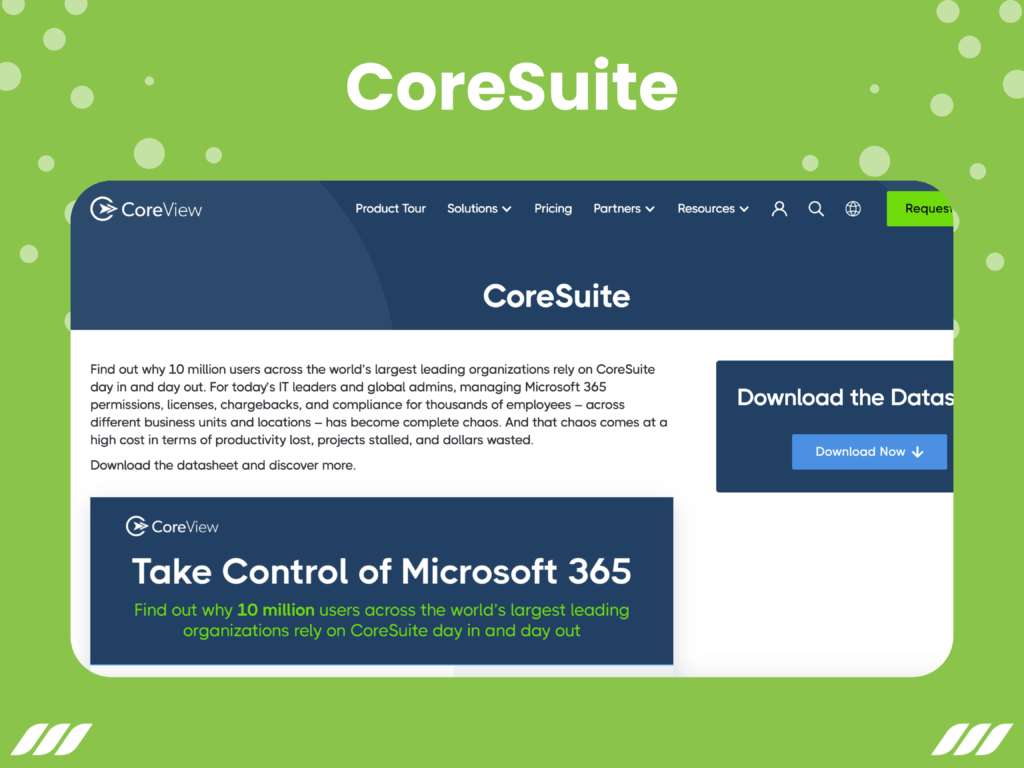
Task: Click the CoreSuite page heading
Action: tap(556, 296)
